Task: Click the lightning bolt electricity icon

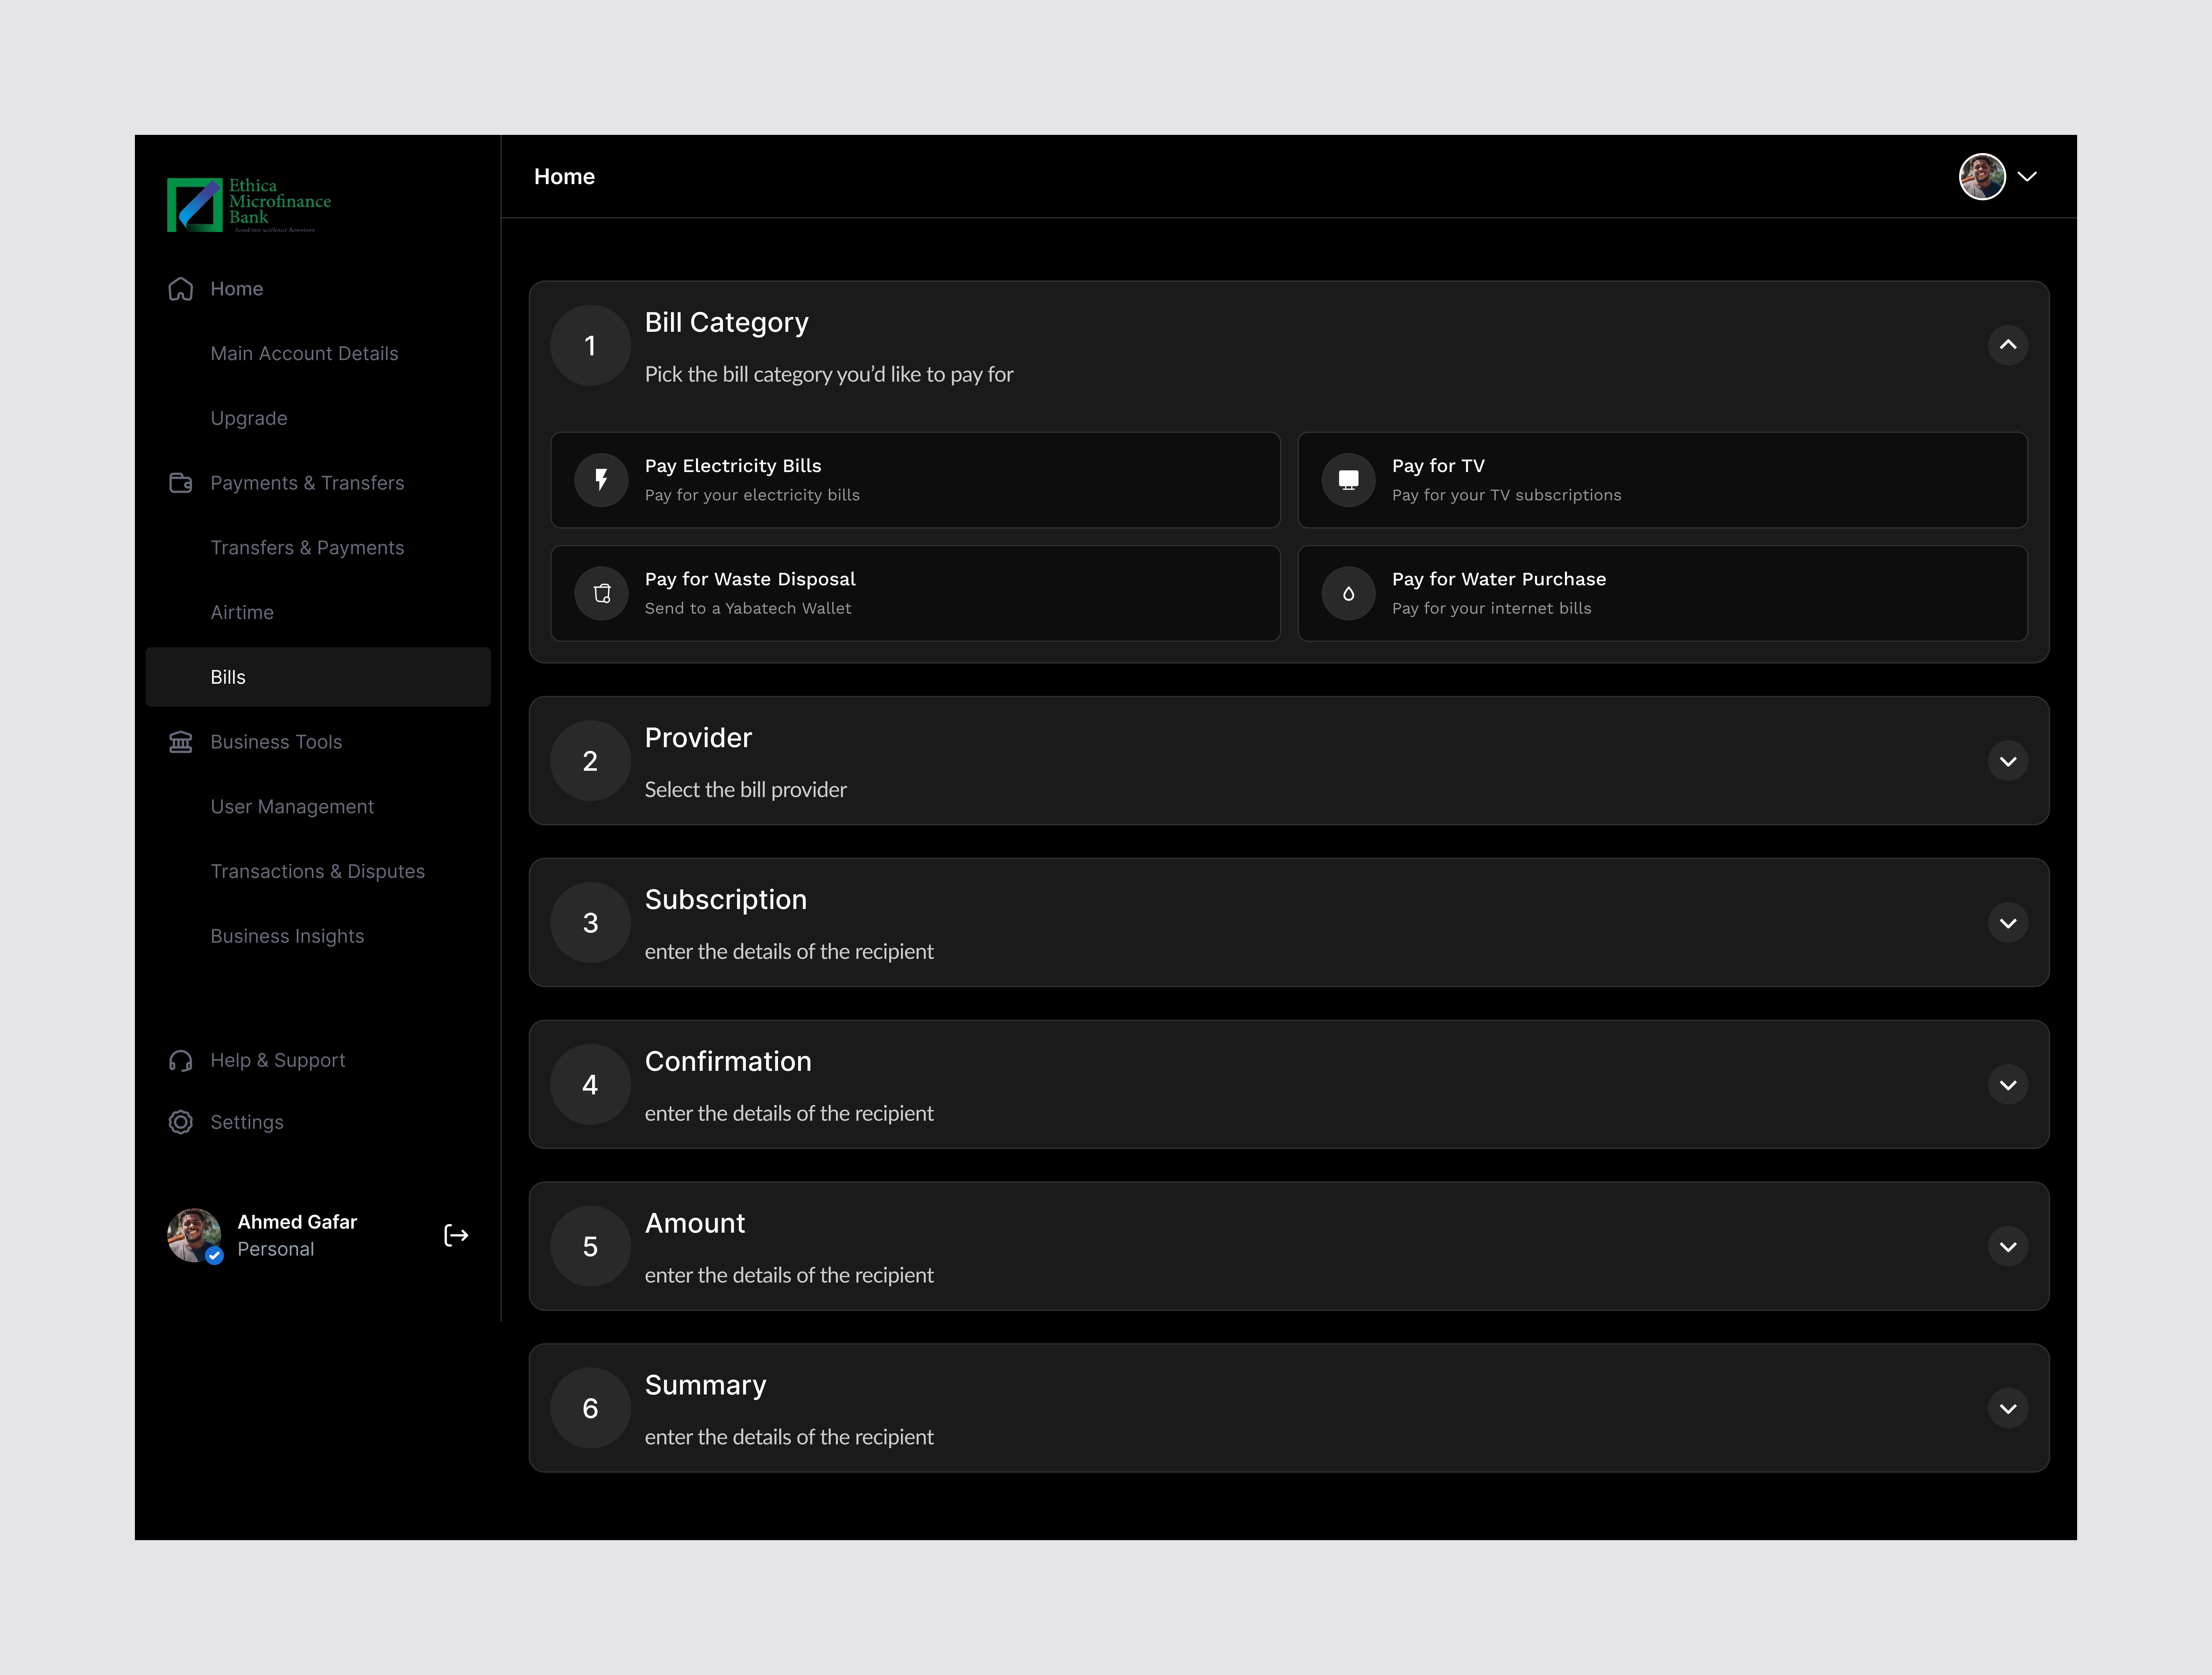Action: [601, 480]
